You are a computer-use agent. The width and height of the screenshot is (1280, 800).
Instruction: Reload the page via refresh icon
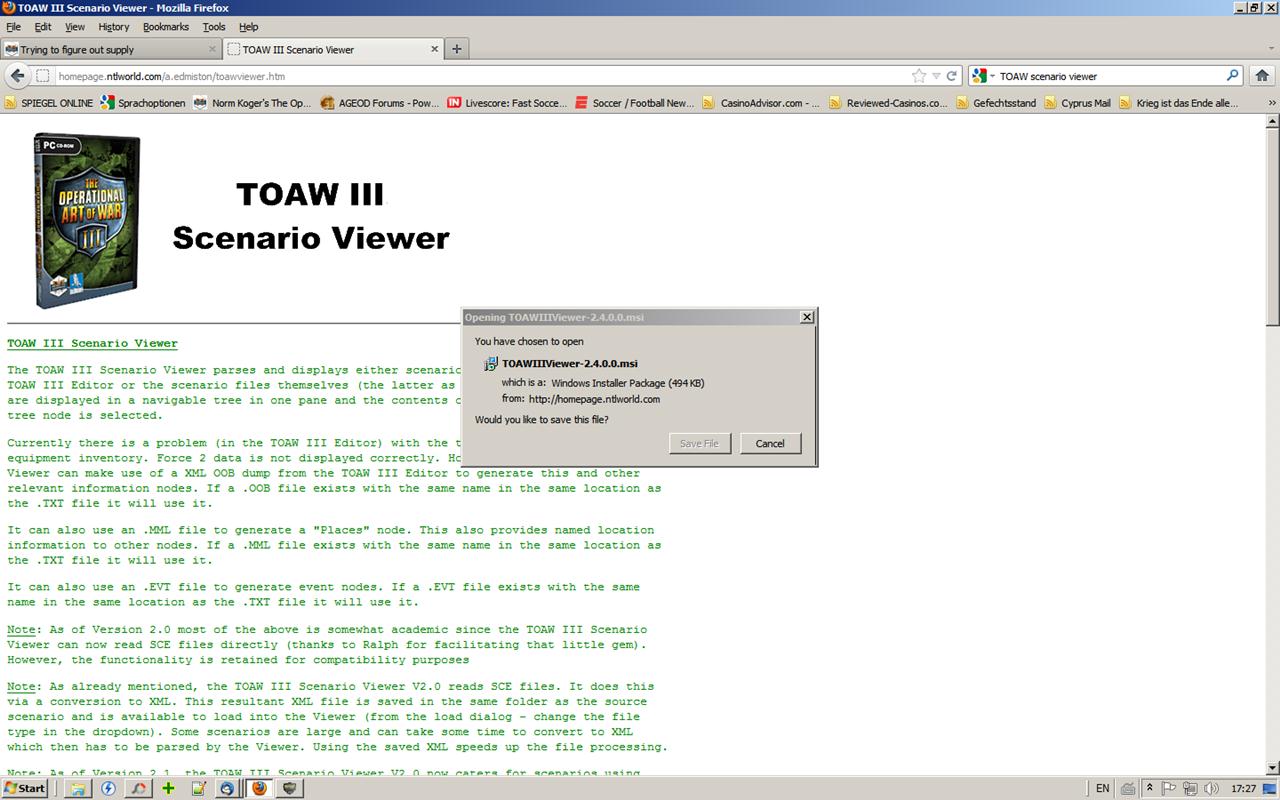click(x=952, y=76)
